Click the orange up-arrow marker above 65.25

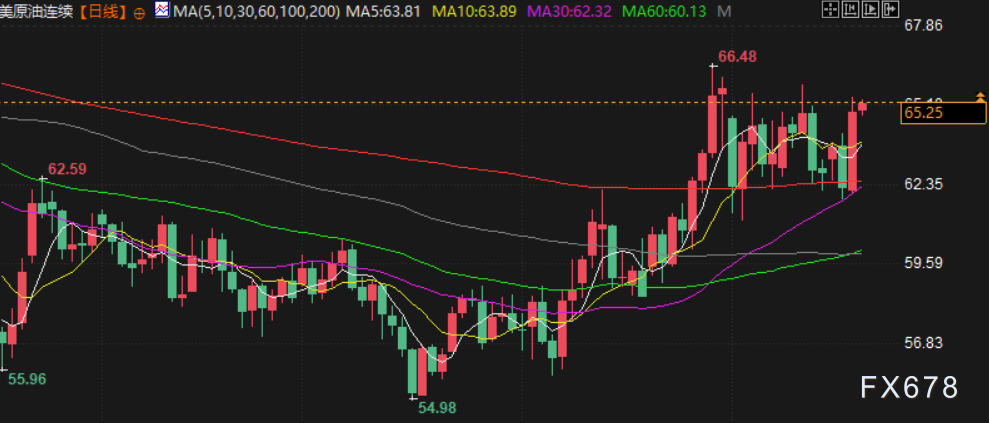980,95
